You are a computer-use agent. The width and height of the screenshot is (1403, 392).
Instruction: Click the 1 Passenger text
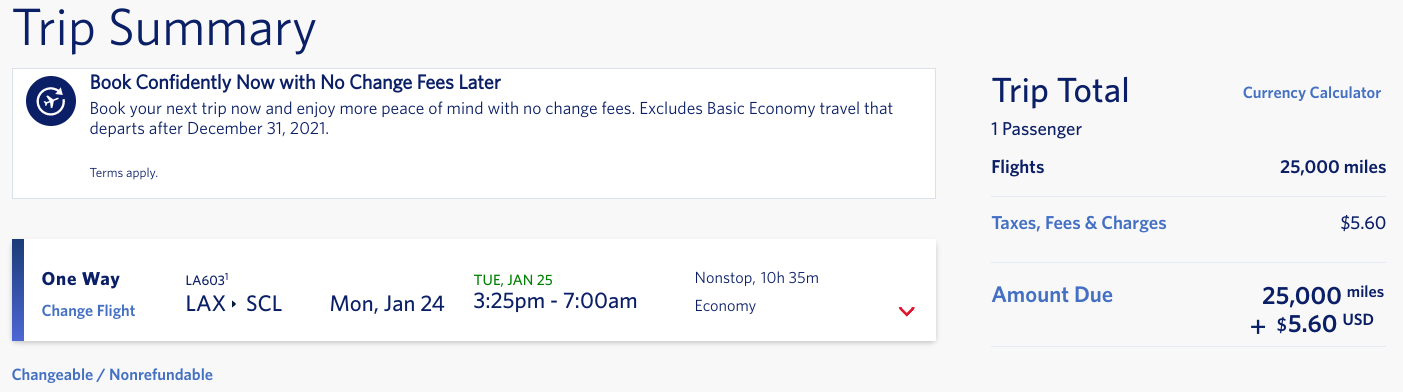[x=1036, y=129]
